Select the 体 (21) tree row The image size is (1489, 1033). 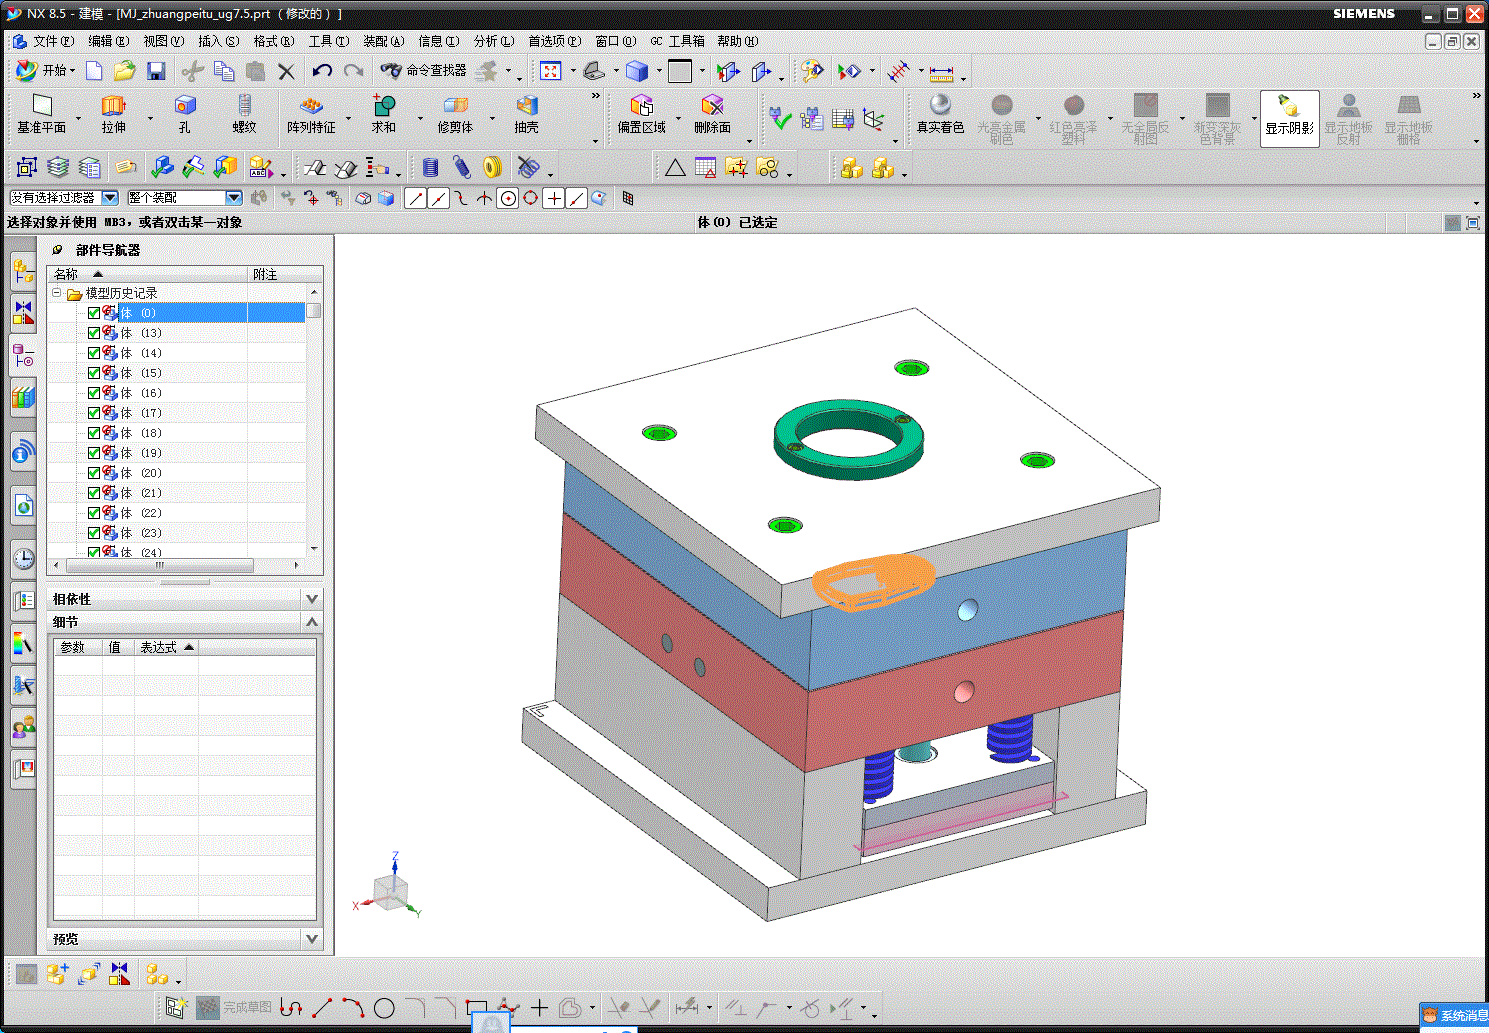tap(176, 493)
